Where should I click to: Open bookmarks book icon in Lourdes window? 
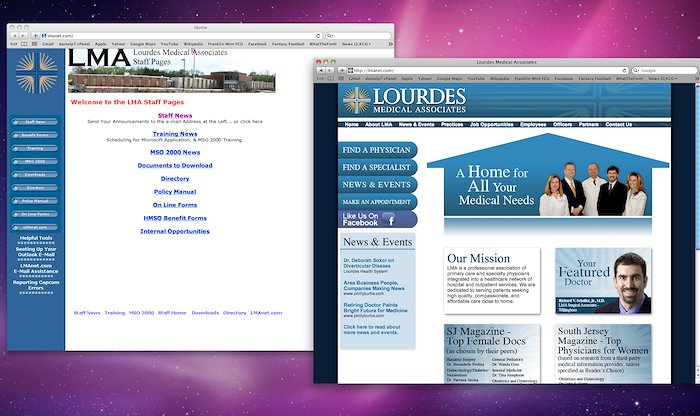(330, 79)
